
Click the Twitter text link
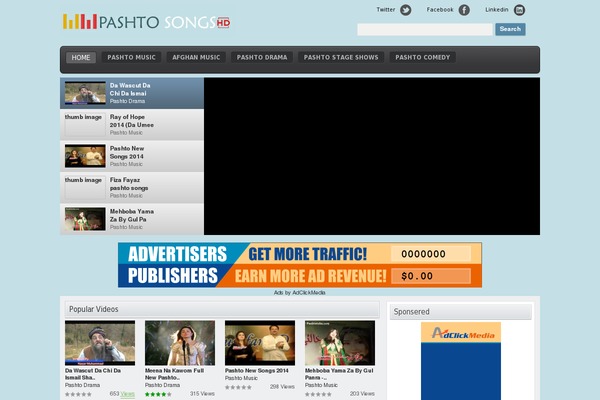coord(386,10)
